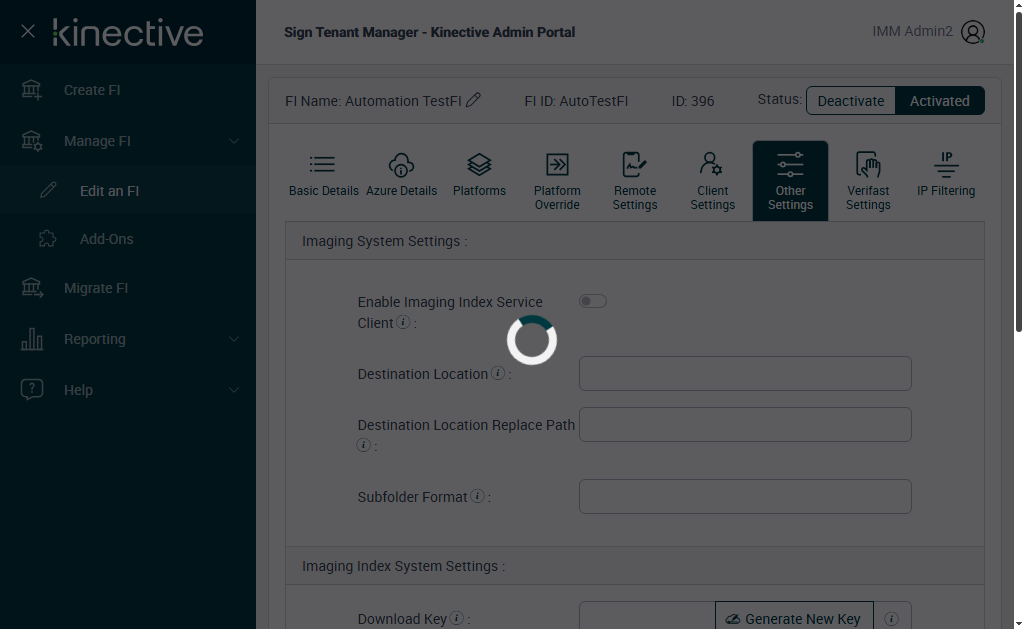
Task: Click the Kinective logo
Action: tap(128, 33)
